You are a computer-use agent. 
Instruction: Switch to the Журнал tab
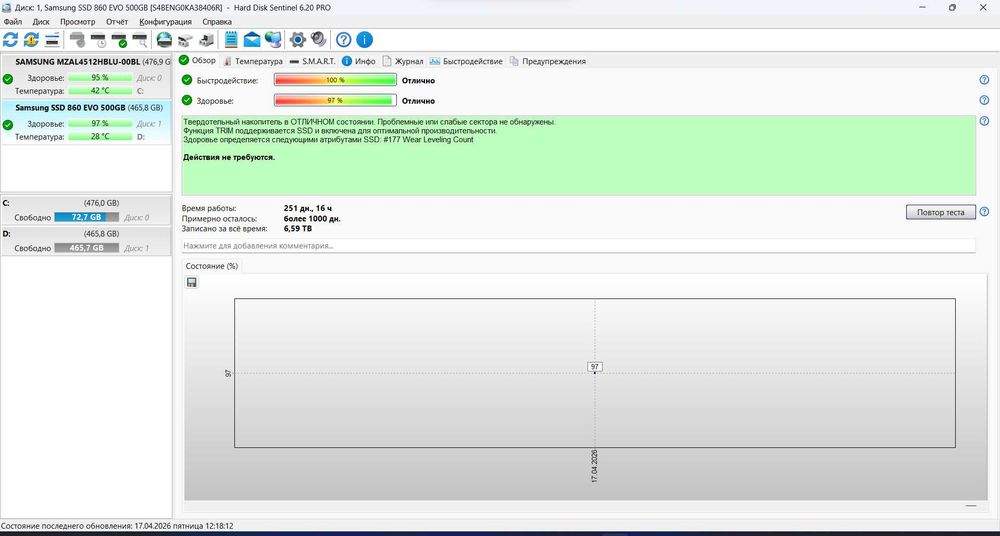[x=403, y=61]
